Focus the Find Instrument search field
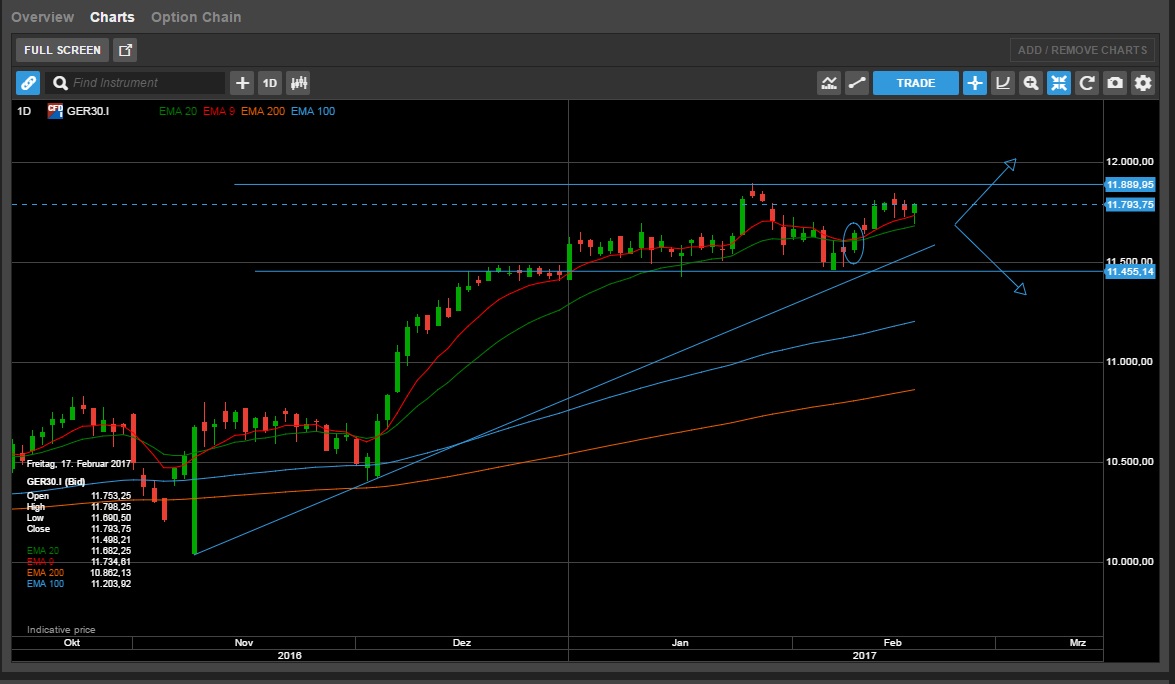The image size is (1175, 684). [135, 83]
